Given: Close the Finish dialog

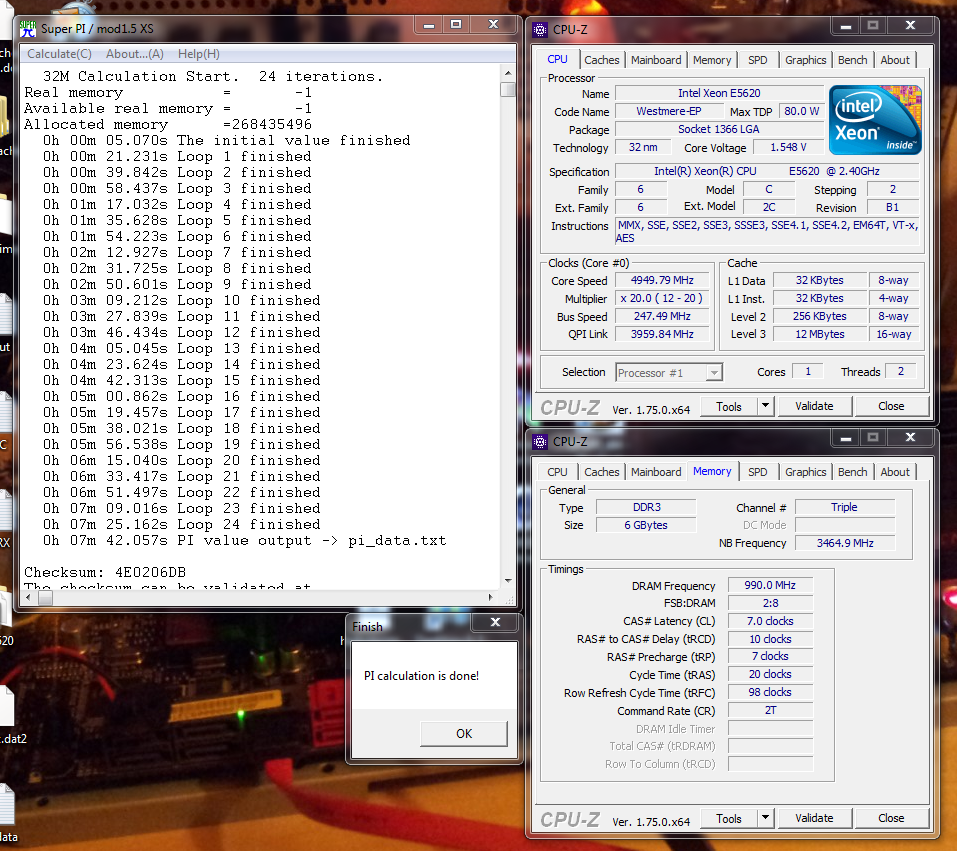Looking at the screenshot, I should 495,622.
